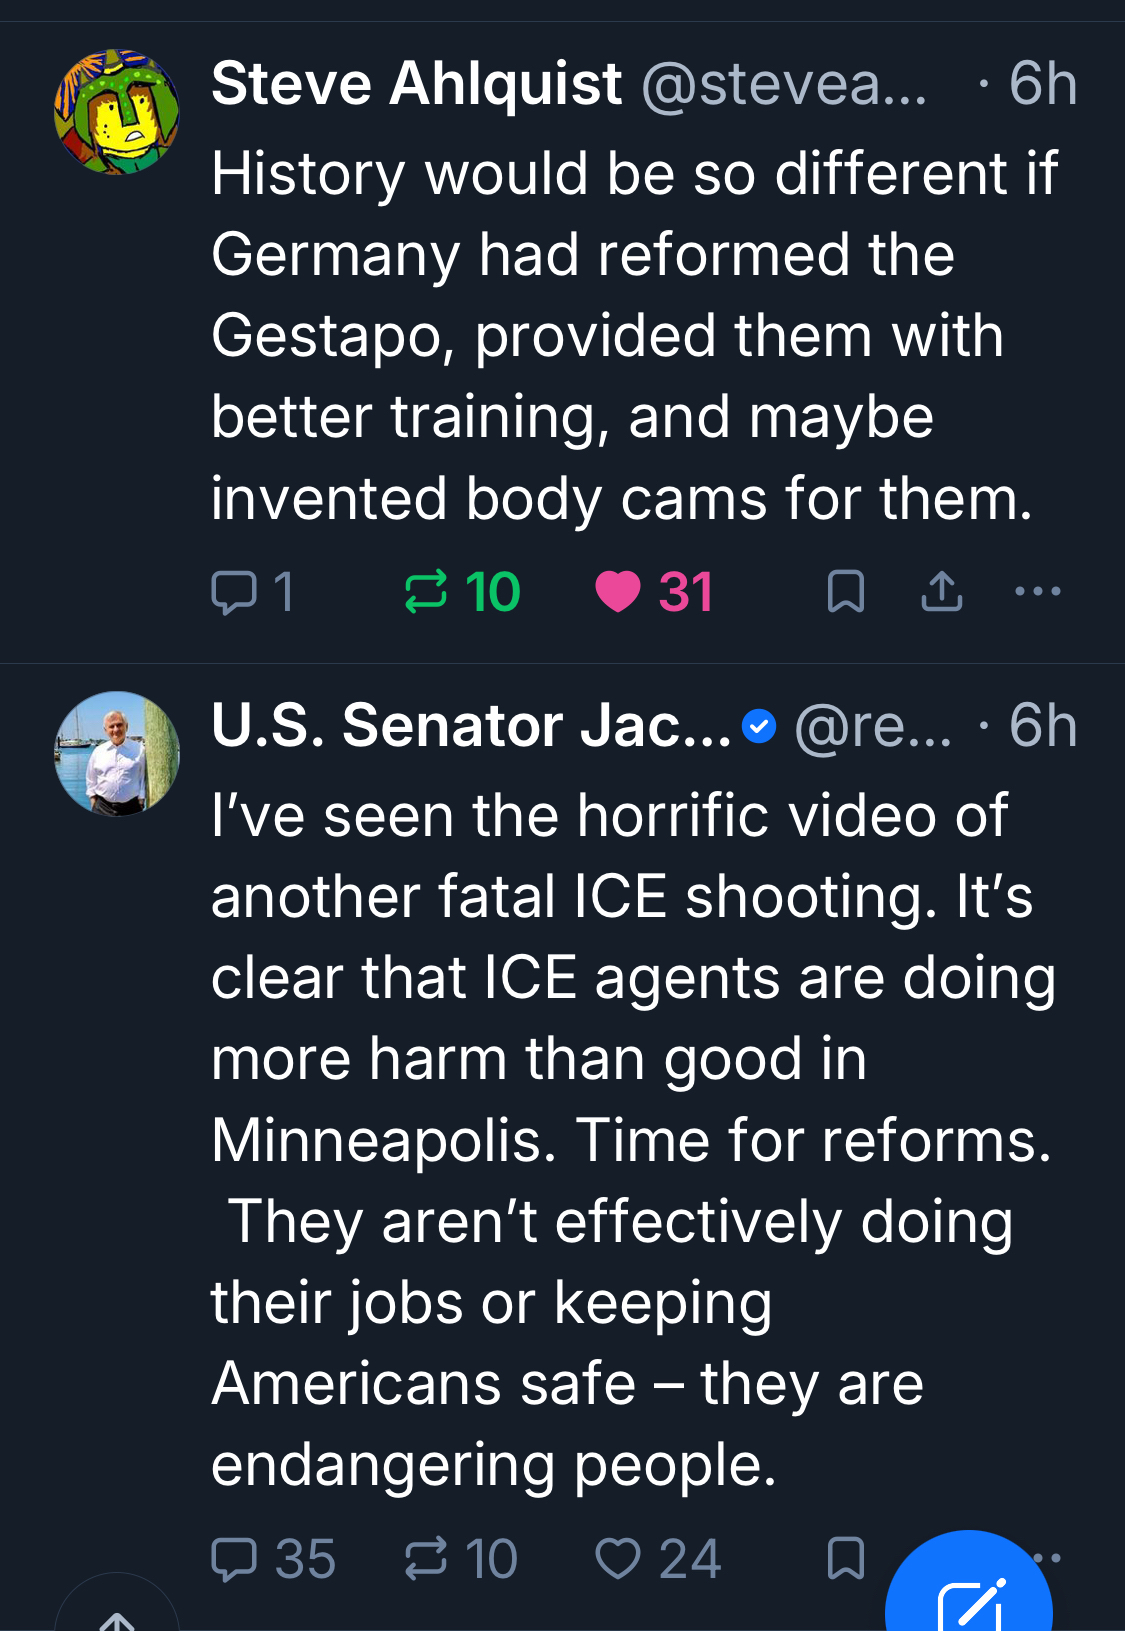Like the Senator's ICE shooting post
This screenshot has width=1125, height=1631.
(618, 1558)
